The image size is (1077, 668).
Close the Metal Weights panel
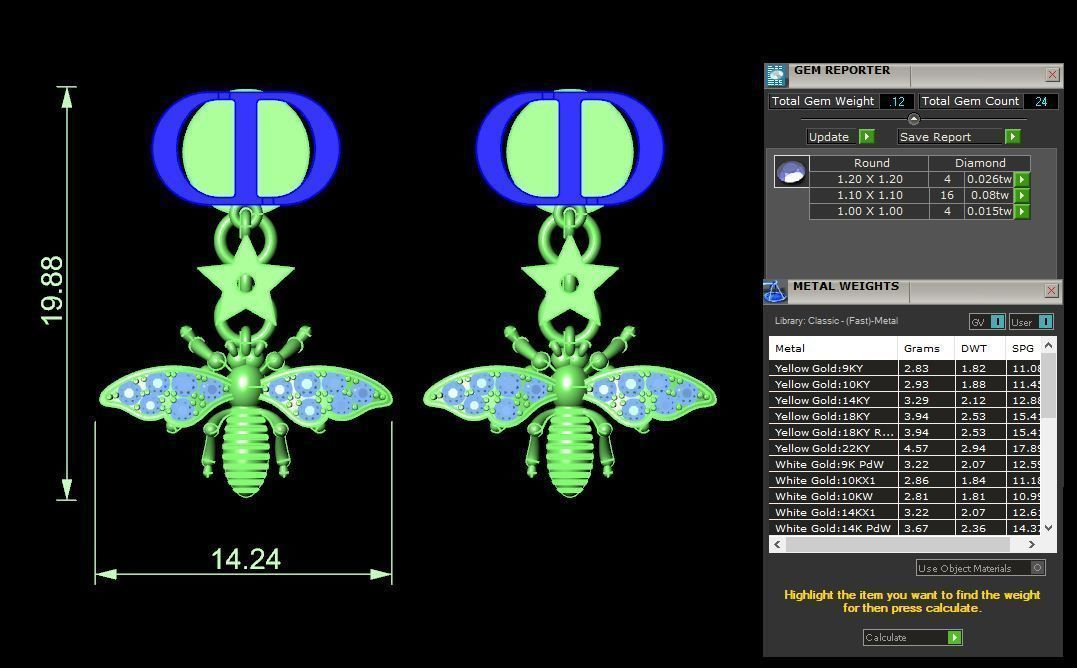tap(1051, 290)
